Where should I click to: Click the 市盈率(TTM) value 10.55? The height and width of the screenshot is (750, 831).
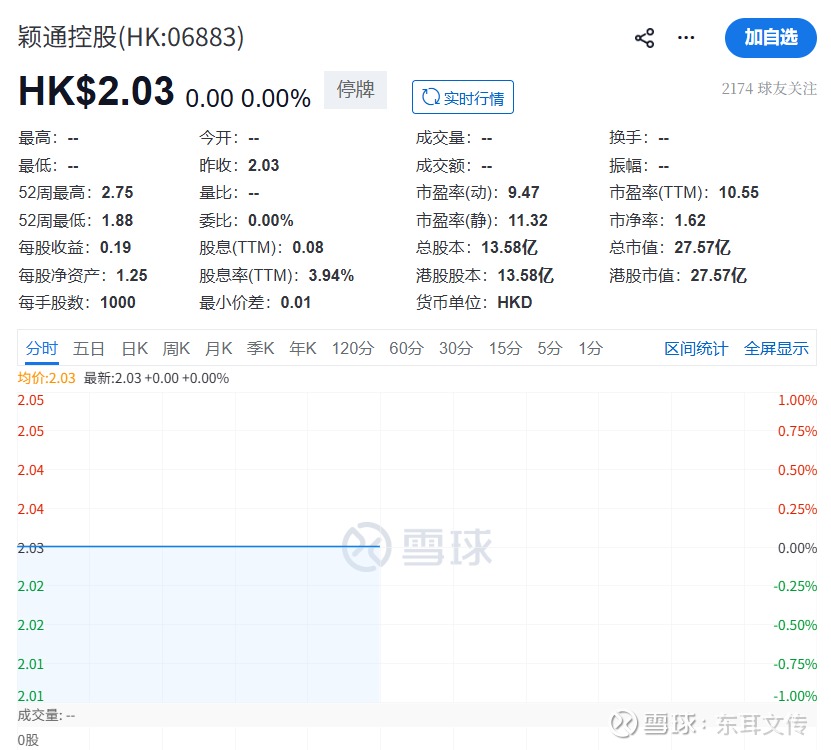(x=738, y=192)
